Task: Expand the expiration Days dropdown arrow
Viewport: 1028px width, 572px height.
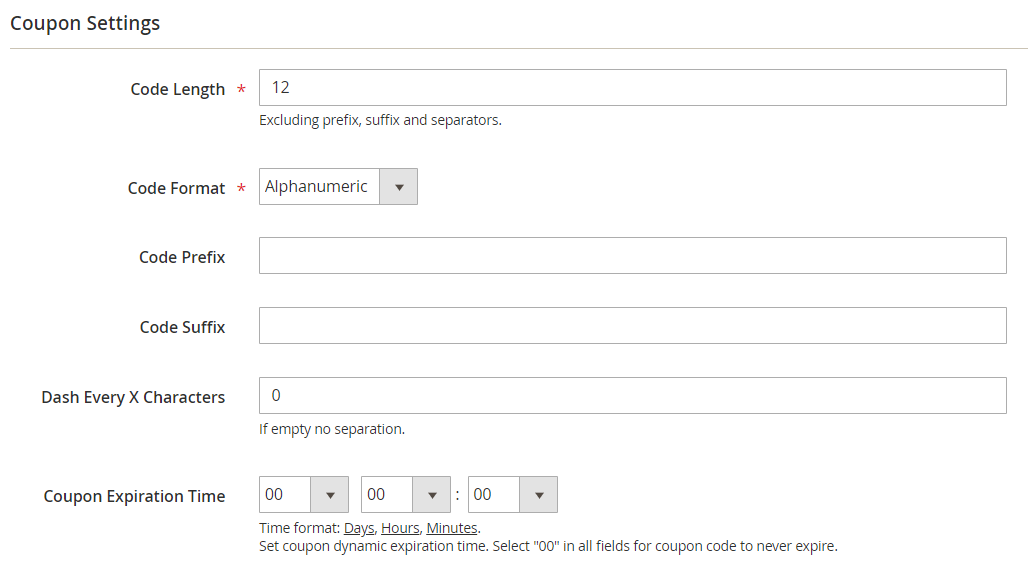Action: 330,495
